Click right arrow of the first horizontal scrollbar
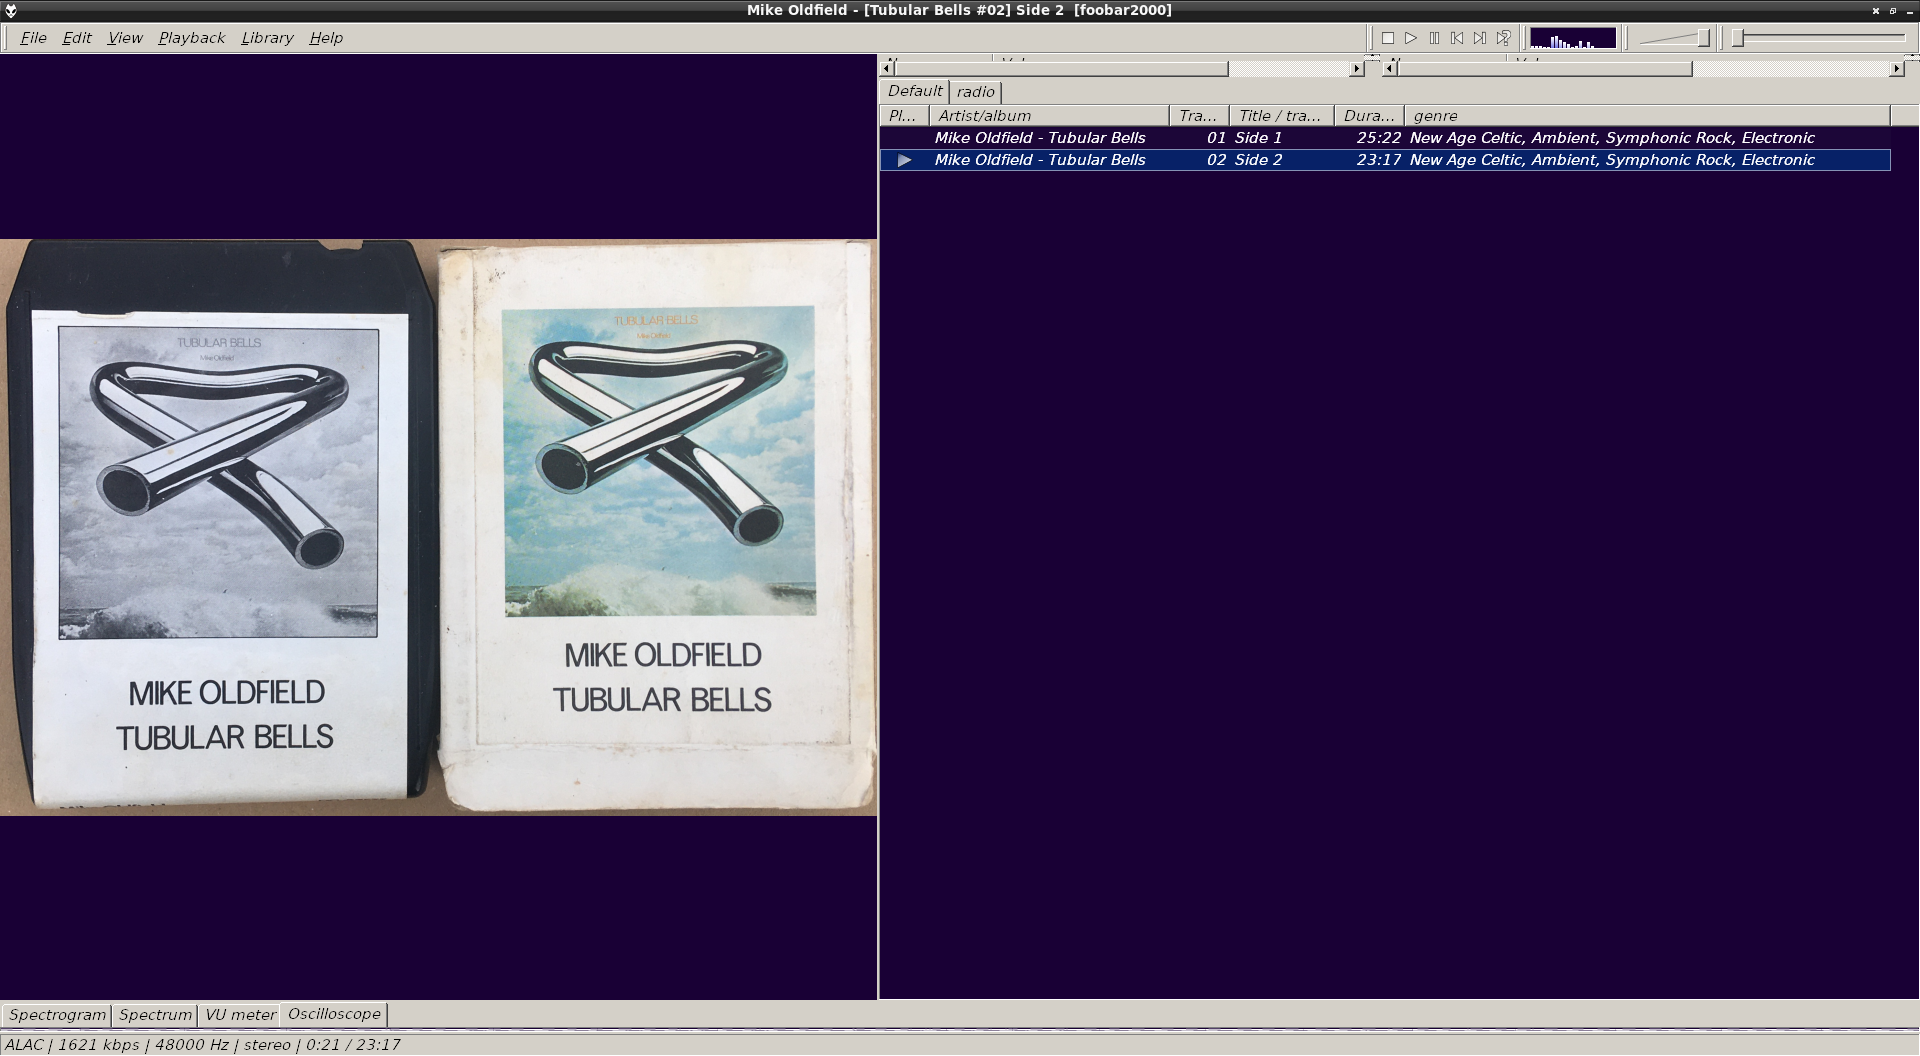Screen dimensions: 1920x1056 (1357, 69)
